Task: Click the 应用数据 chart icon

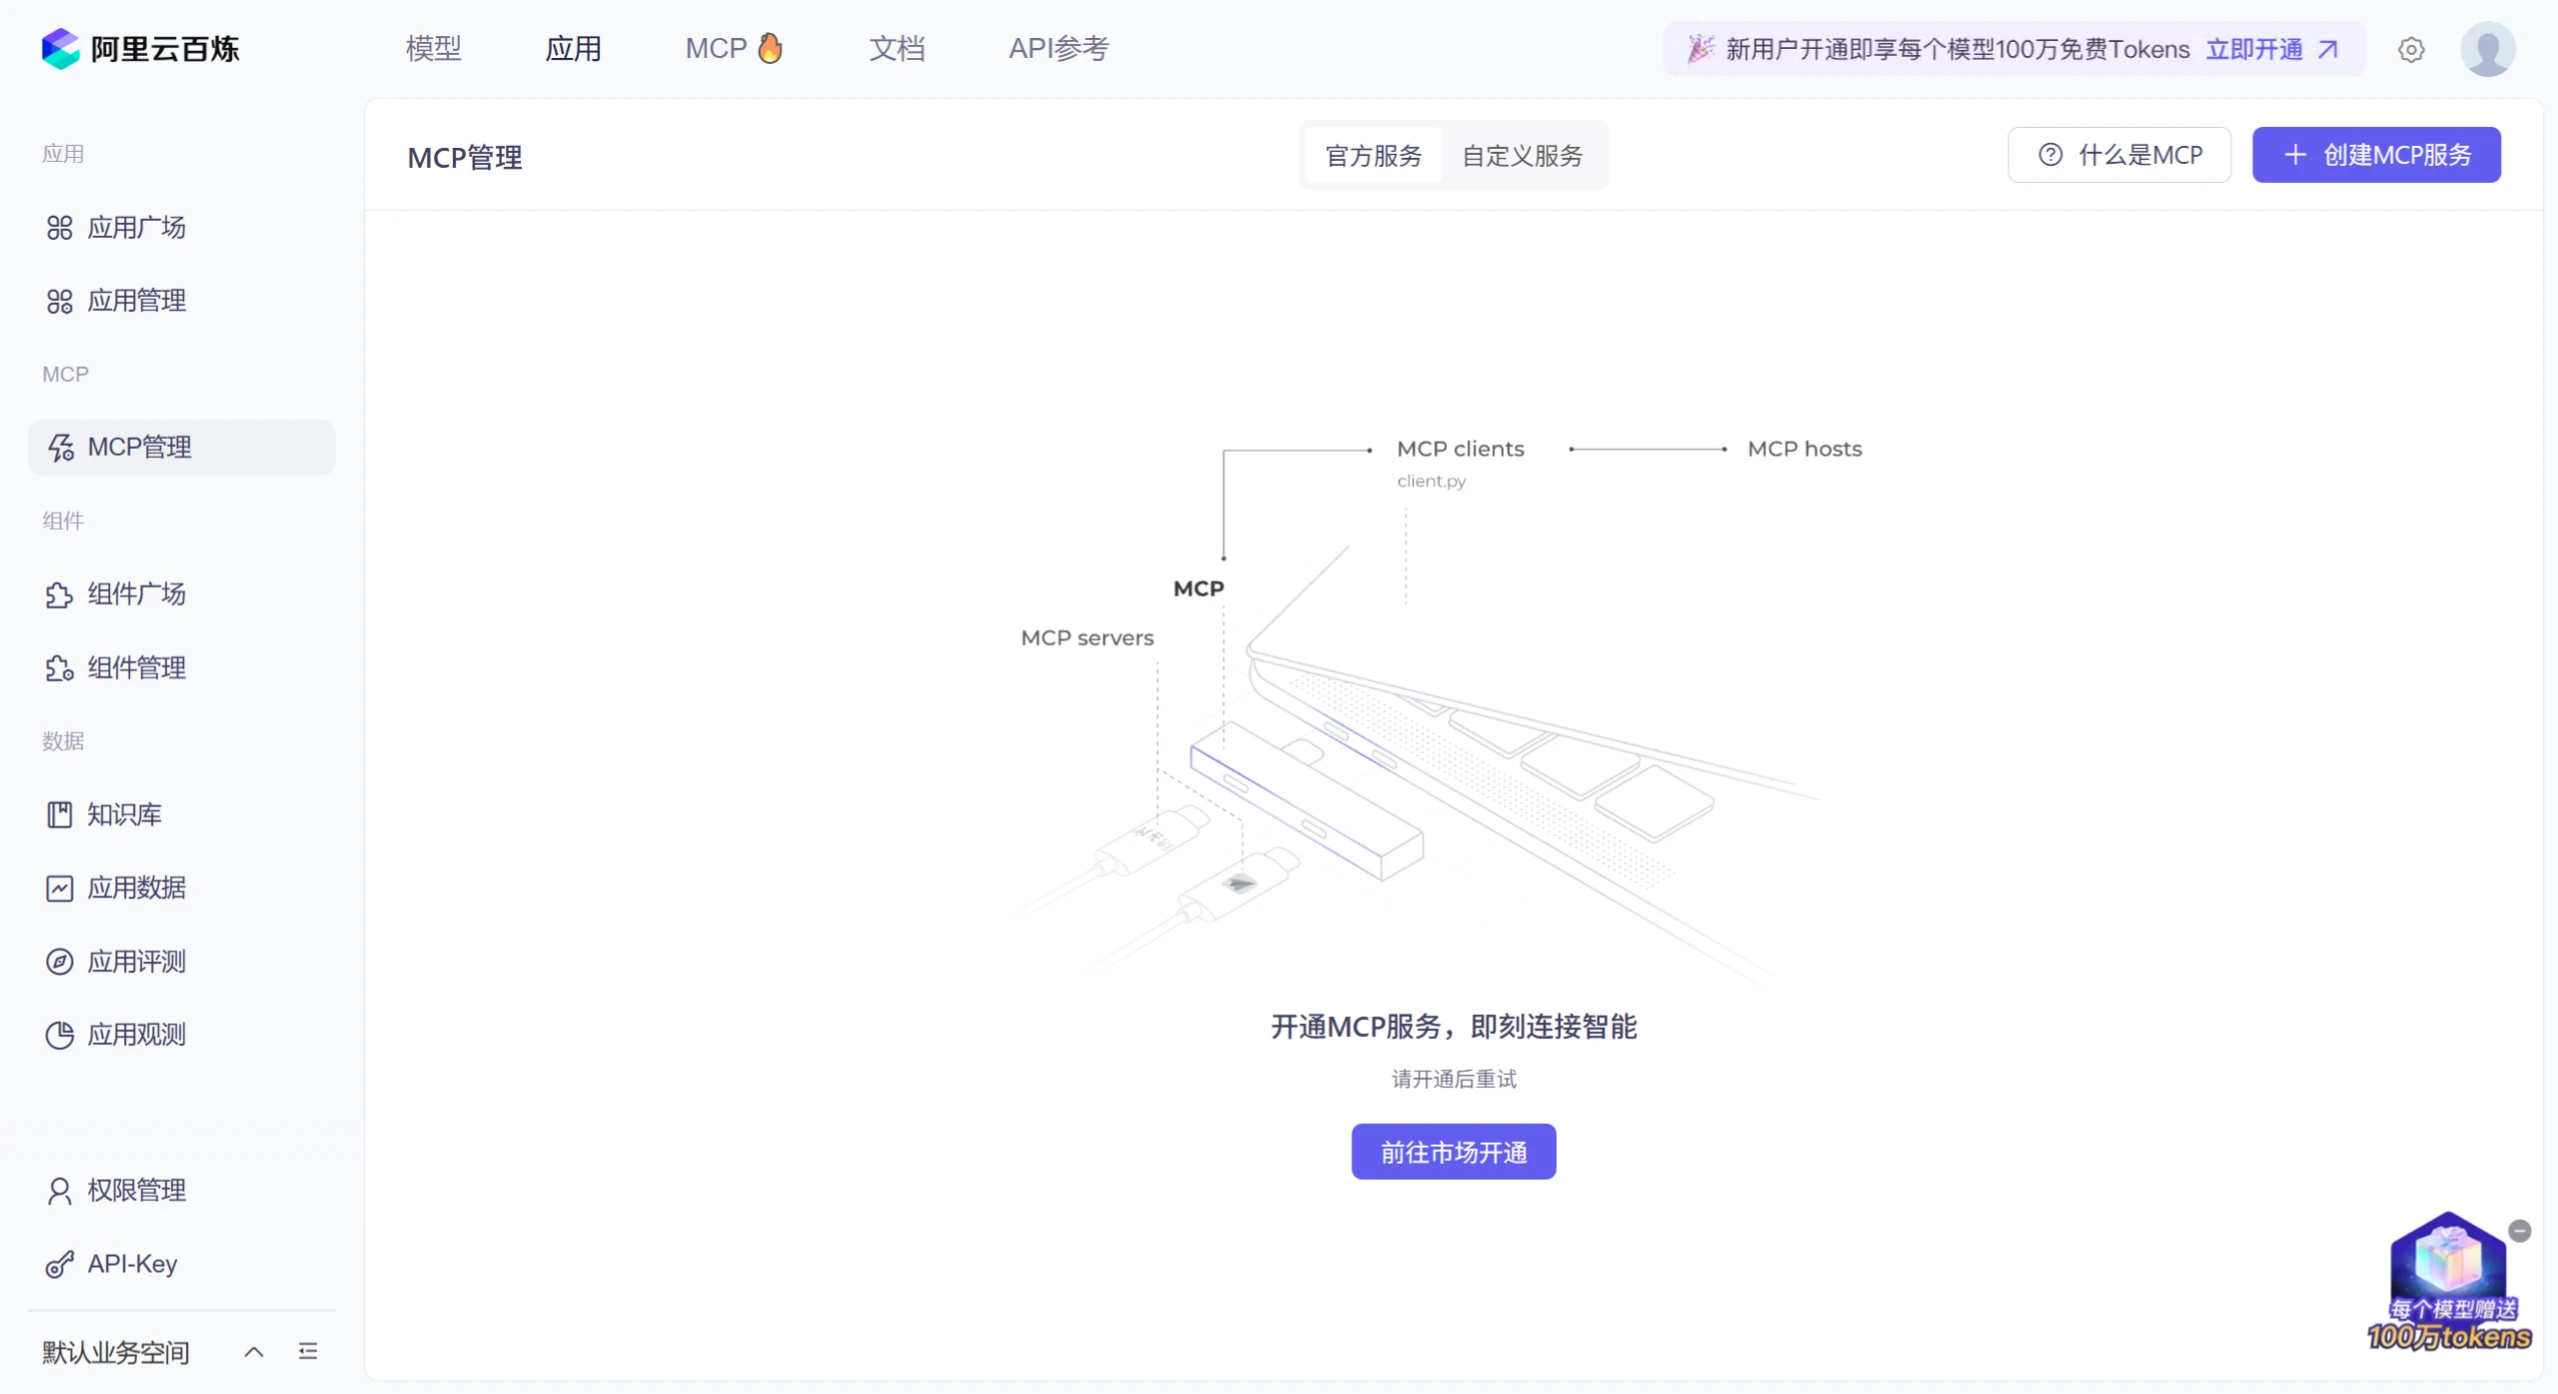Action: tap(59, 888)
